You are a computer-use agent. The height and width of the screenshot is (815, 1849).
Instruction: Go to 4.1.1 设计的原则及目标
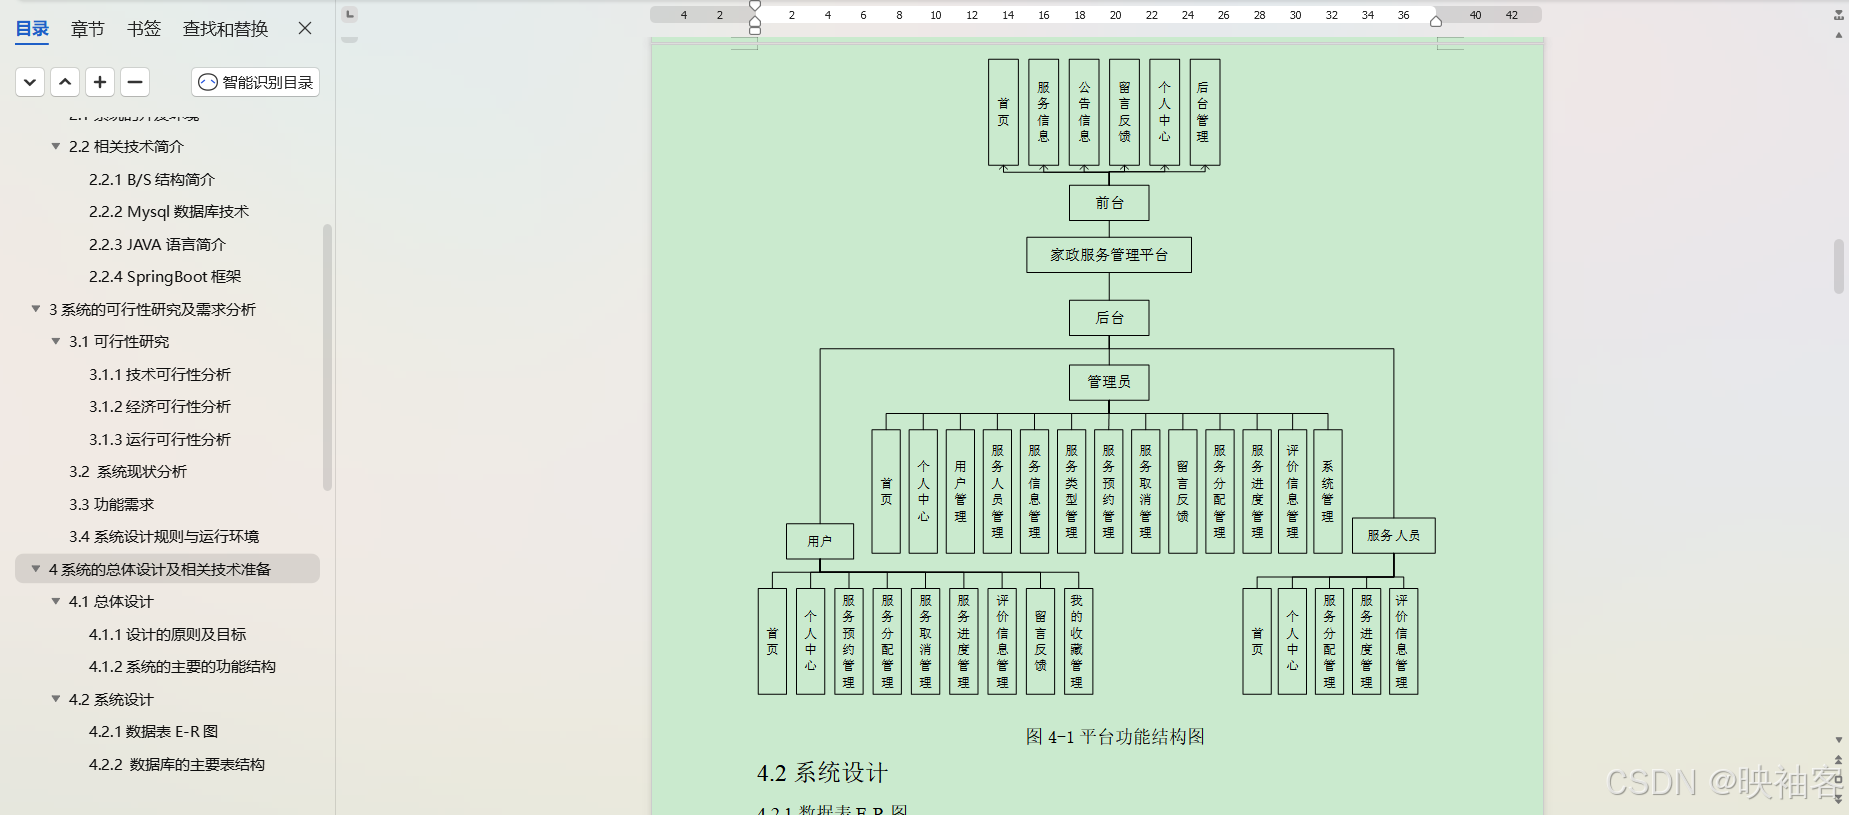point(167,634)
